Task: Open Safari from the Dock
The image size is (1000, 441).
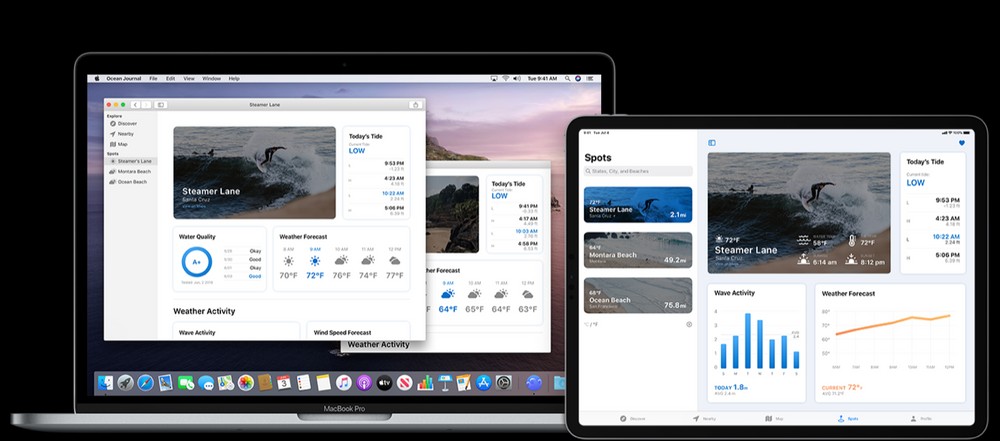Action: point(146,383)
